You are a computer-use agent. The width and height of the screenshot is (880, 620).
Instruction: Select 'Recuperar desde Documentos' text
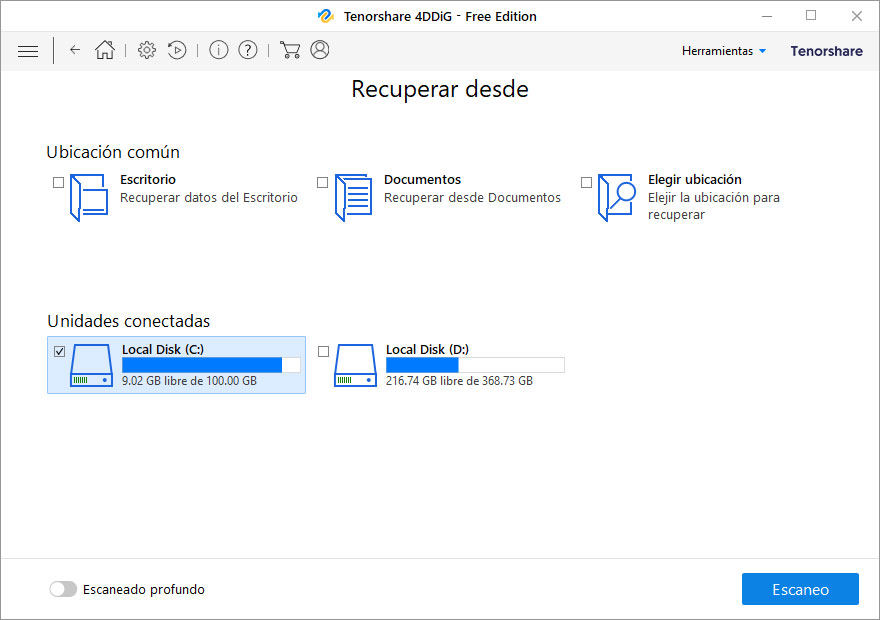pos(473,198)
